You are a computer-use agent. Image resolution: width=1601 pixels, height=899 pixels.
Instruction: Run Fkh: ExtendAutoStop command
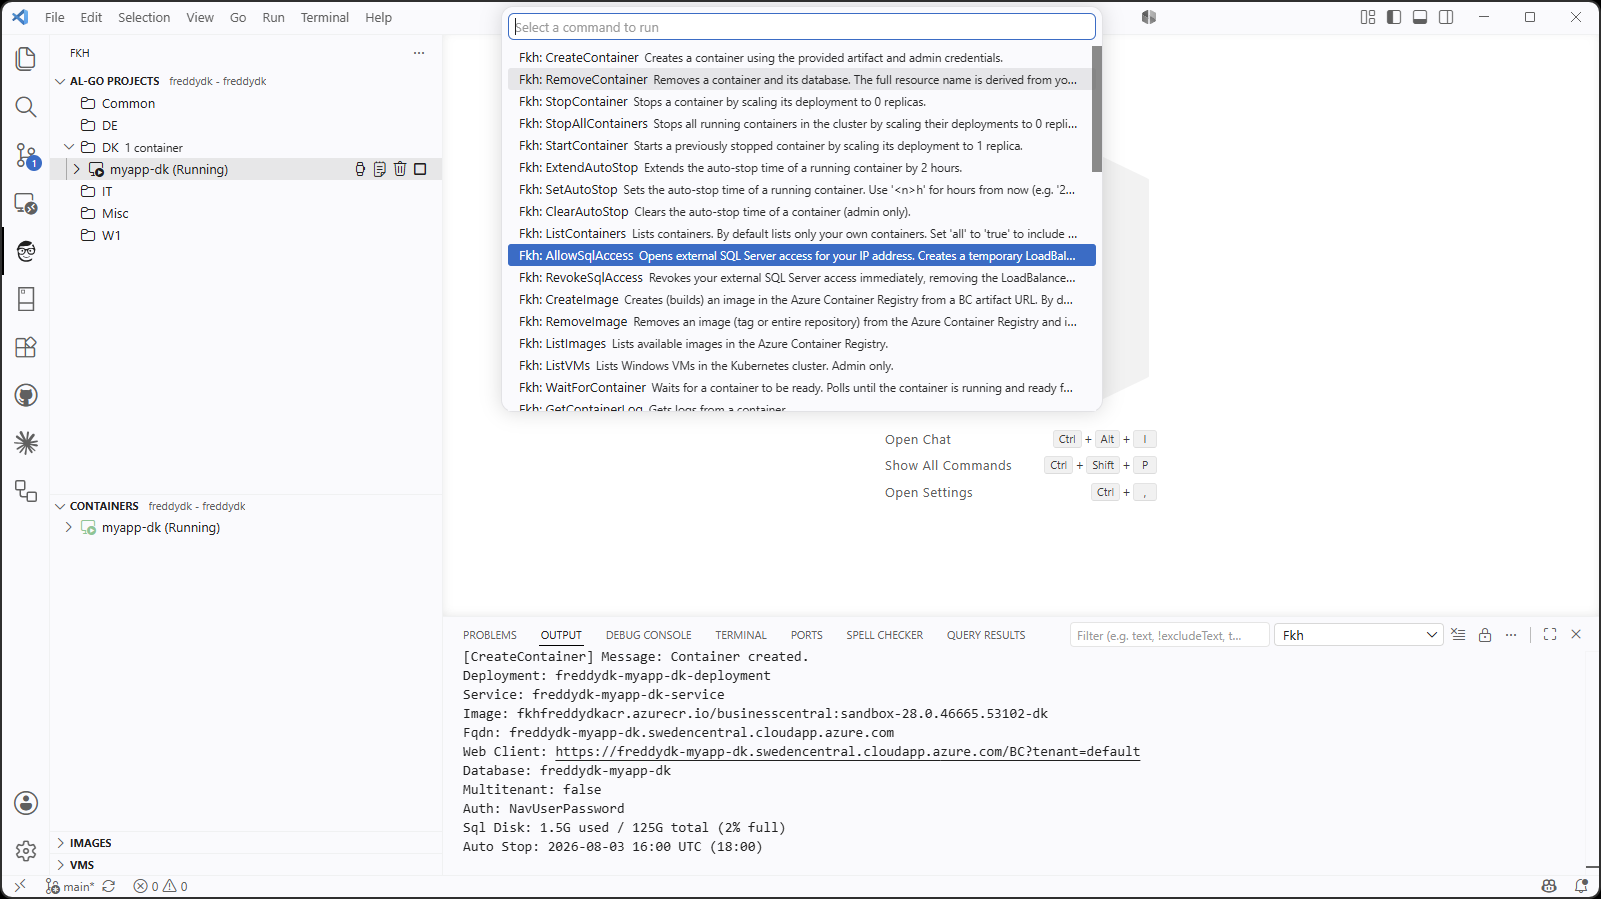pyautogui.click(x=800, y=168)
